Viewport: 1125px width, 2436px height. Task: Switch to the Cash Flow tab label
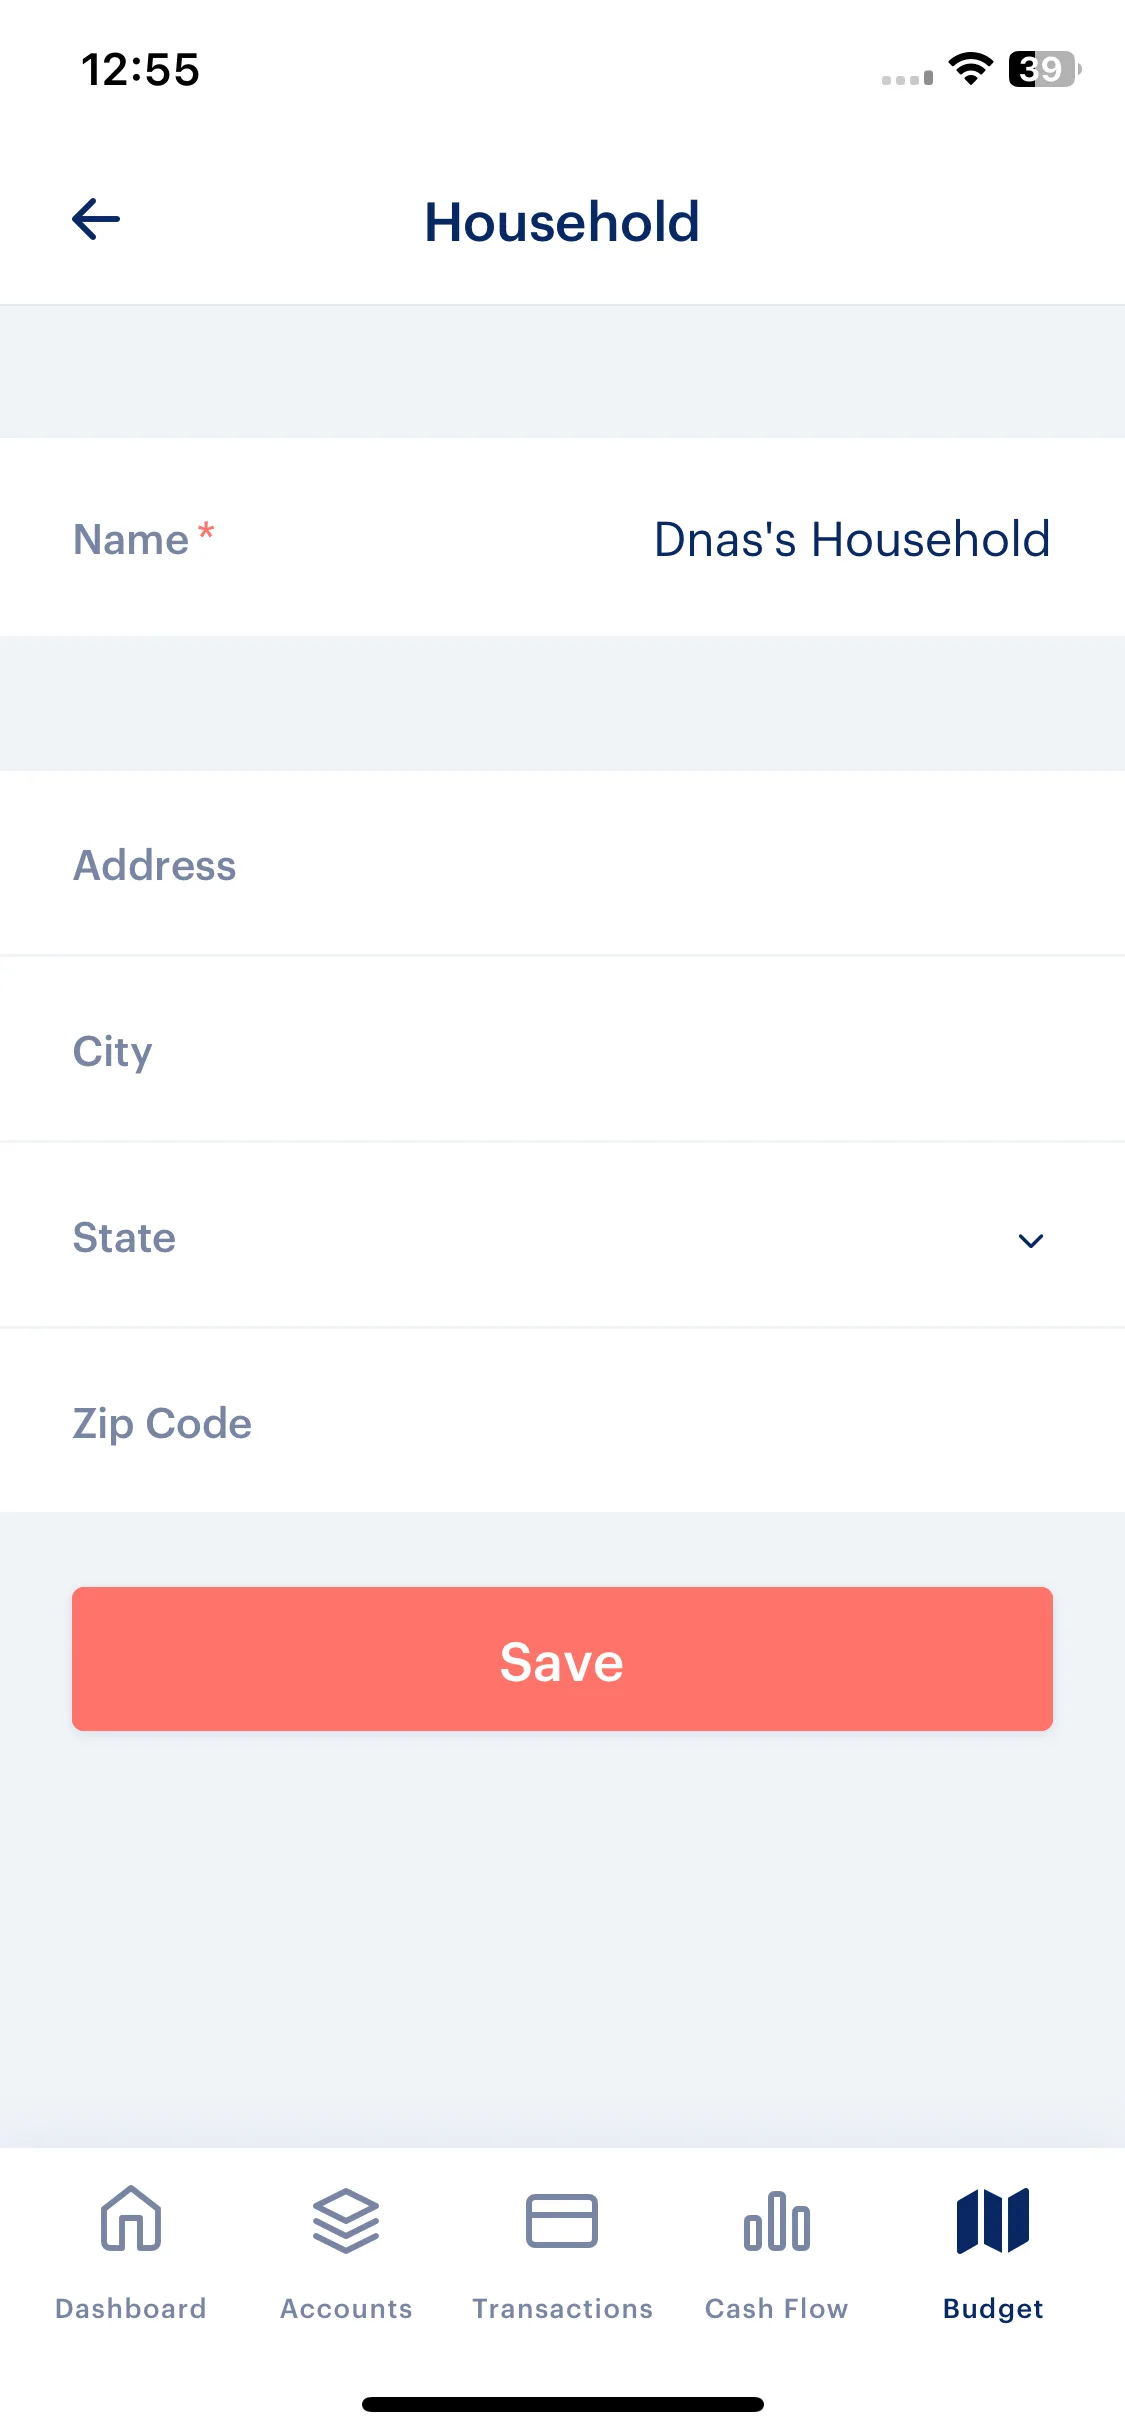tap(777, 2308)
